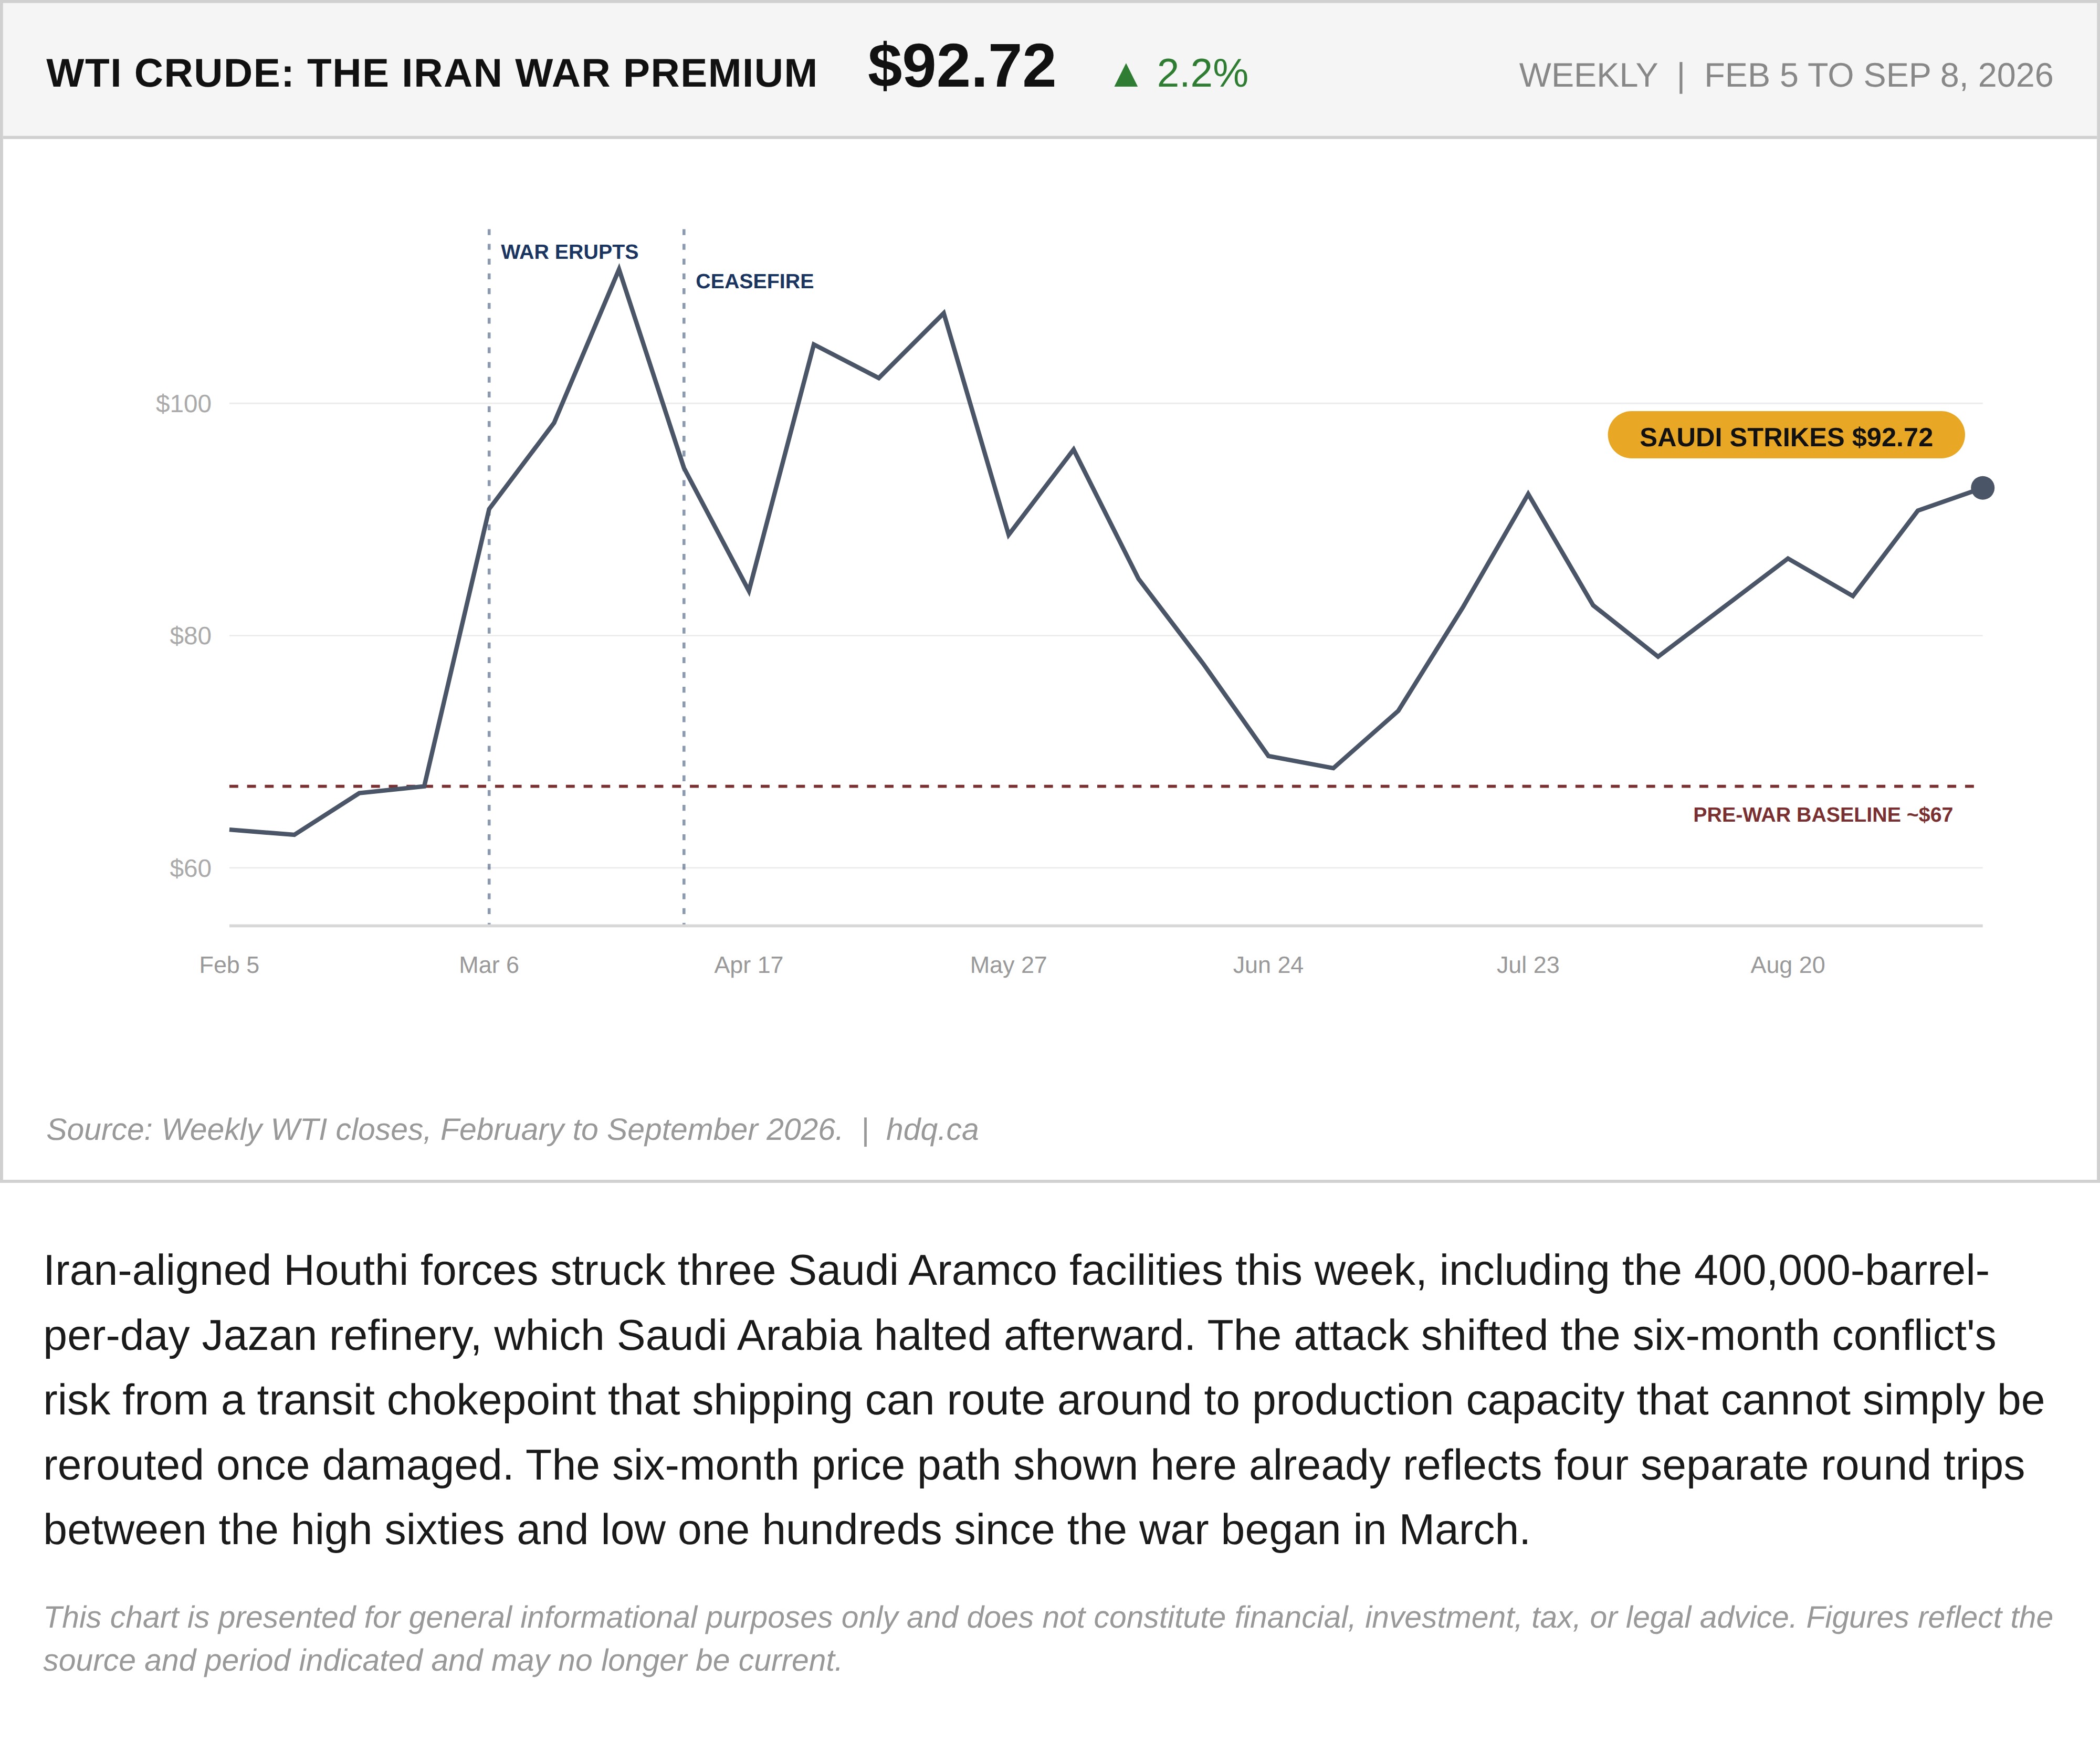Click the Feb 5 x-axis label
The width and height of the screenshot is (2100, 1751).
click(229, 965)
